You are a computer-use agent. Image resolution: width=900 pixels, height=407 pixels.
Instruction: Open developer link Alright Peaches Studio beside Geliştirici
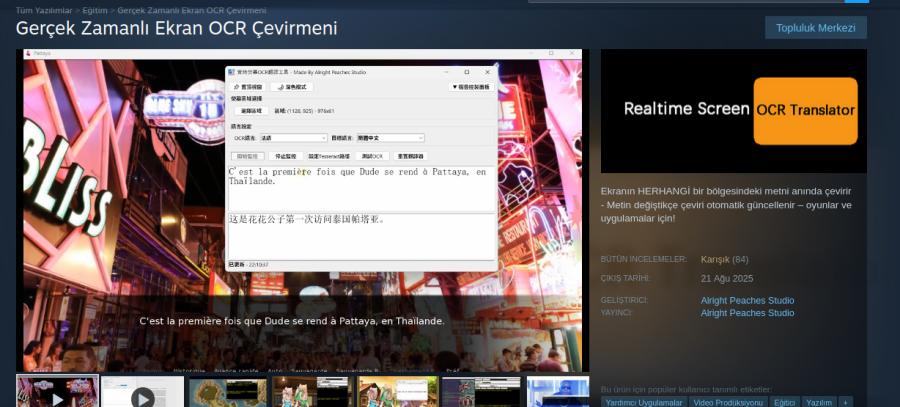[747, 300]
